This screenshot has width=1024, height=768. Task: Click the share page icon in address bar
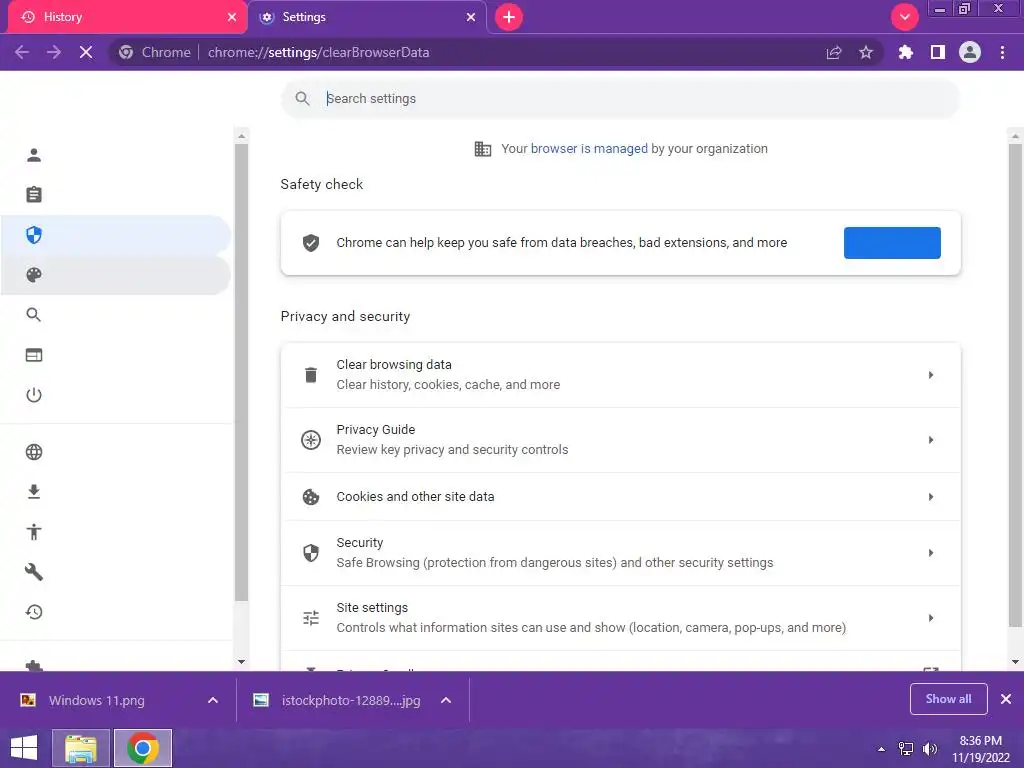834,52
